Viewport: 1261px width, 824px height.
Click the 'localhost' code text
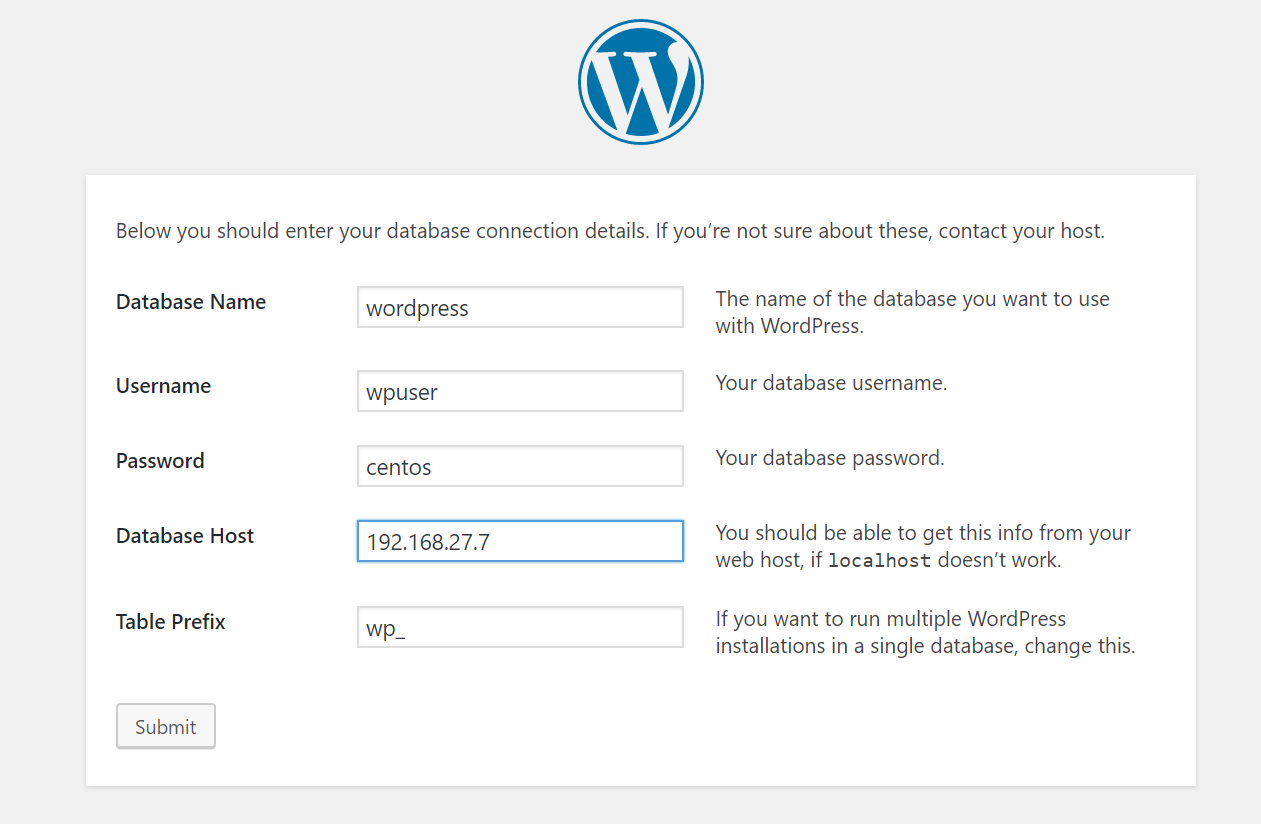[x=879, y=561]
